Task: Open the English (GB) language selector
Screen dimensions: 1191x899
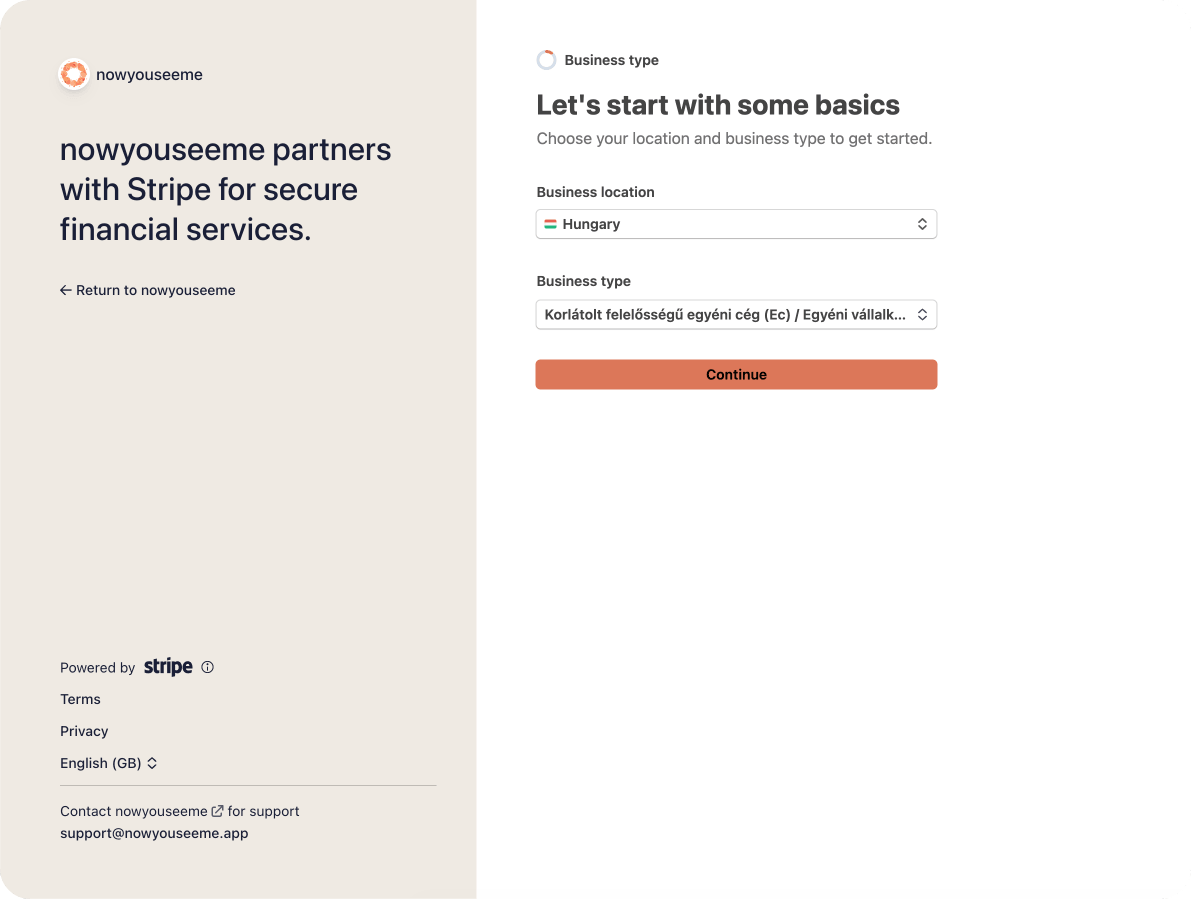Action: (109, 763)
